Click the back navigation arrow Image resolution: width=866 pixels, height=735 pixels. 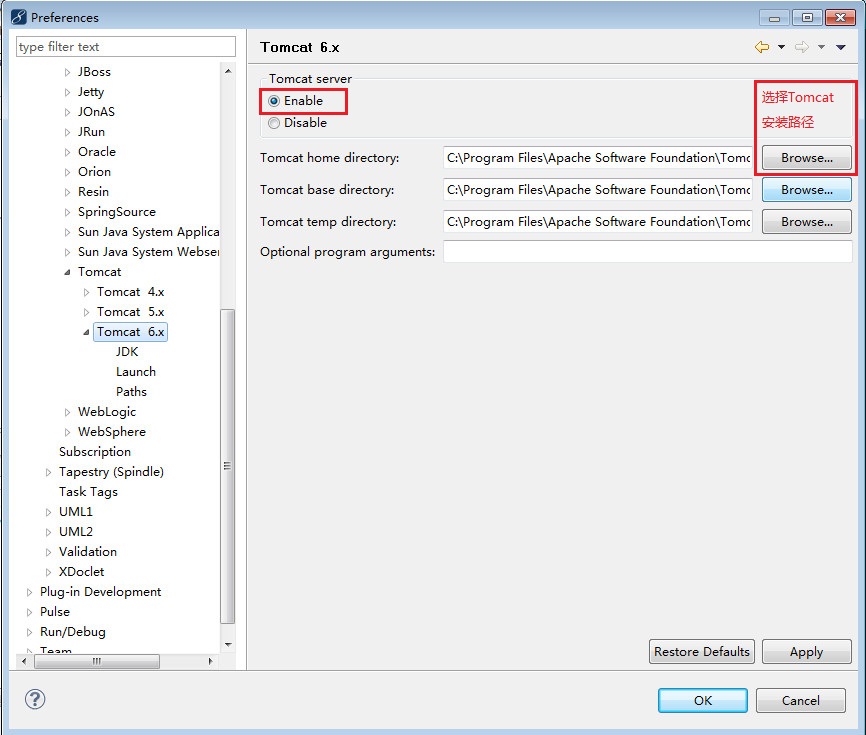[762, 47]
